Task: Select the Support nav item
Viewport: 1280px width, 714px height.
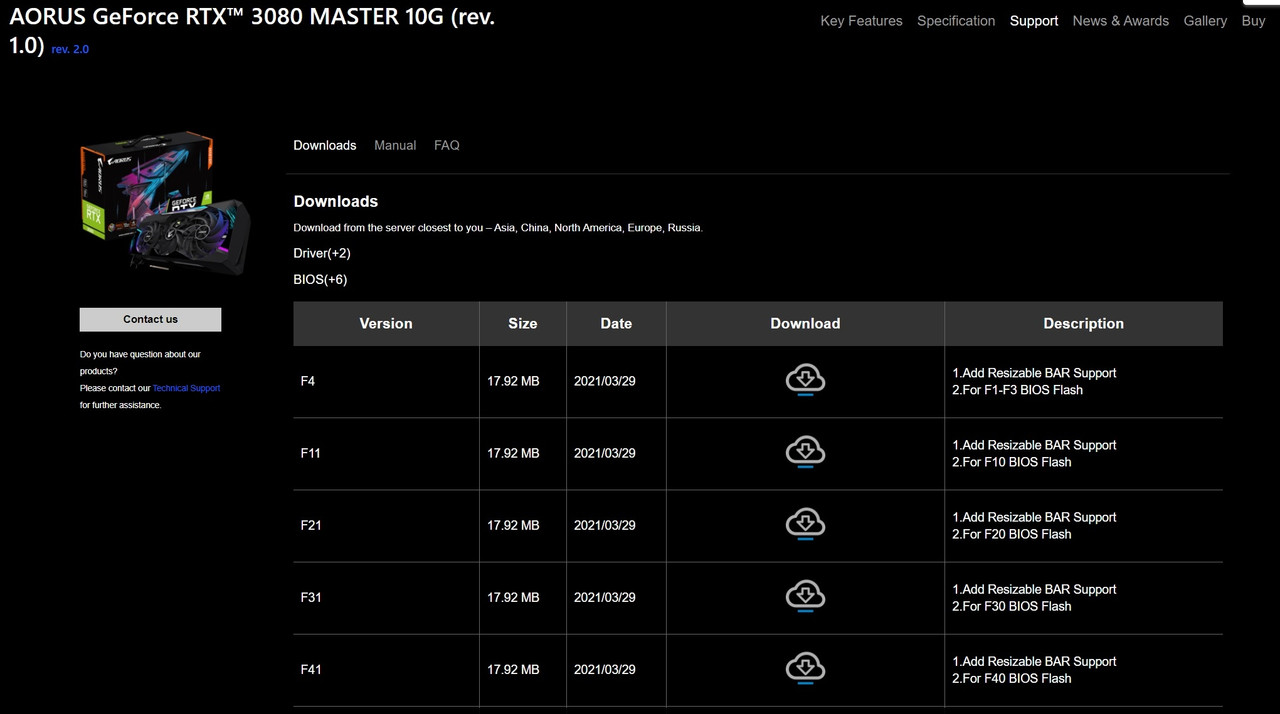Action: point(1034,21)
